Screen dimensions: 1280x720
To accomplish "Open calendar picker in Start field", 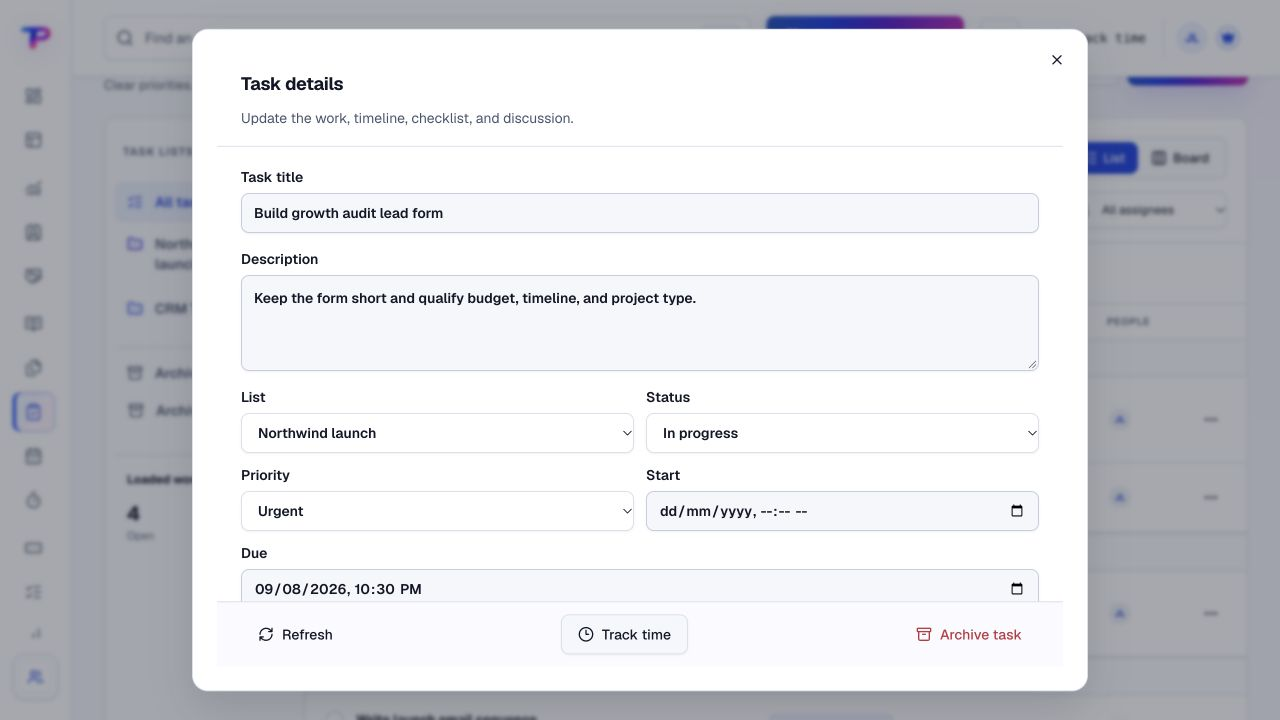I will 1017,511.
